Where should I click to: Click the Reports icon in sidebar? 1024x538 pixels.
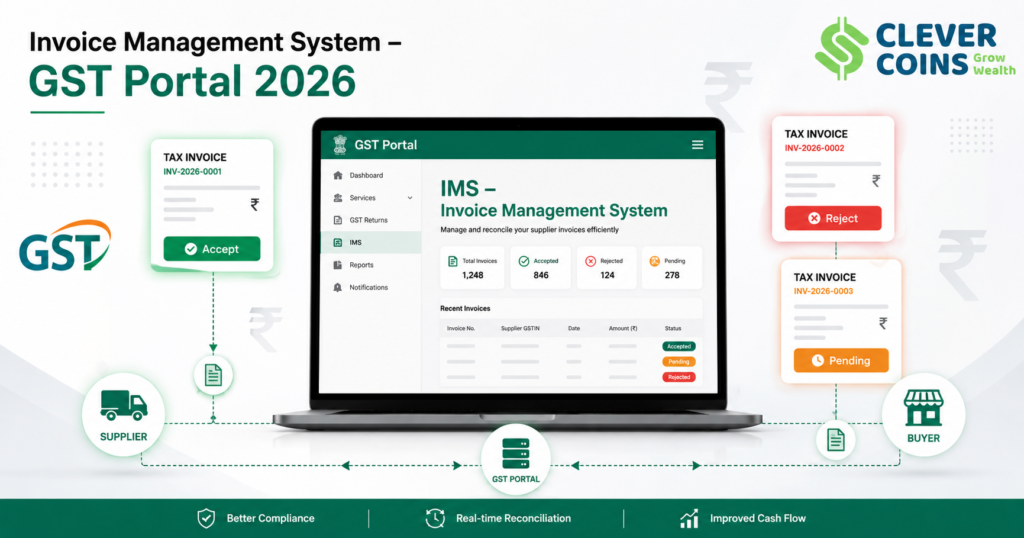tap(338, 265)
